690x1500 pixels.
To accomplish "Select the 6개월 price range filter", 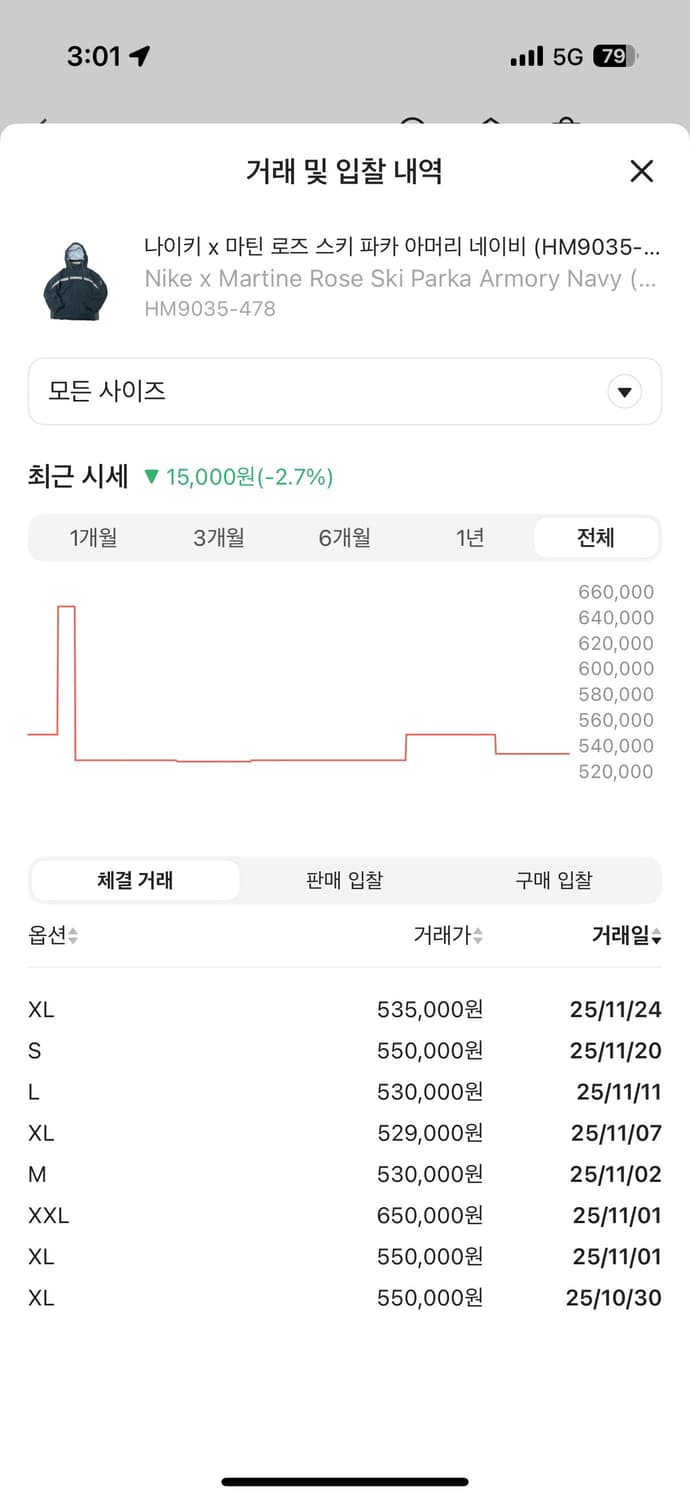I will [345, 537].
